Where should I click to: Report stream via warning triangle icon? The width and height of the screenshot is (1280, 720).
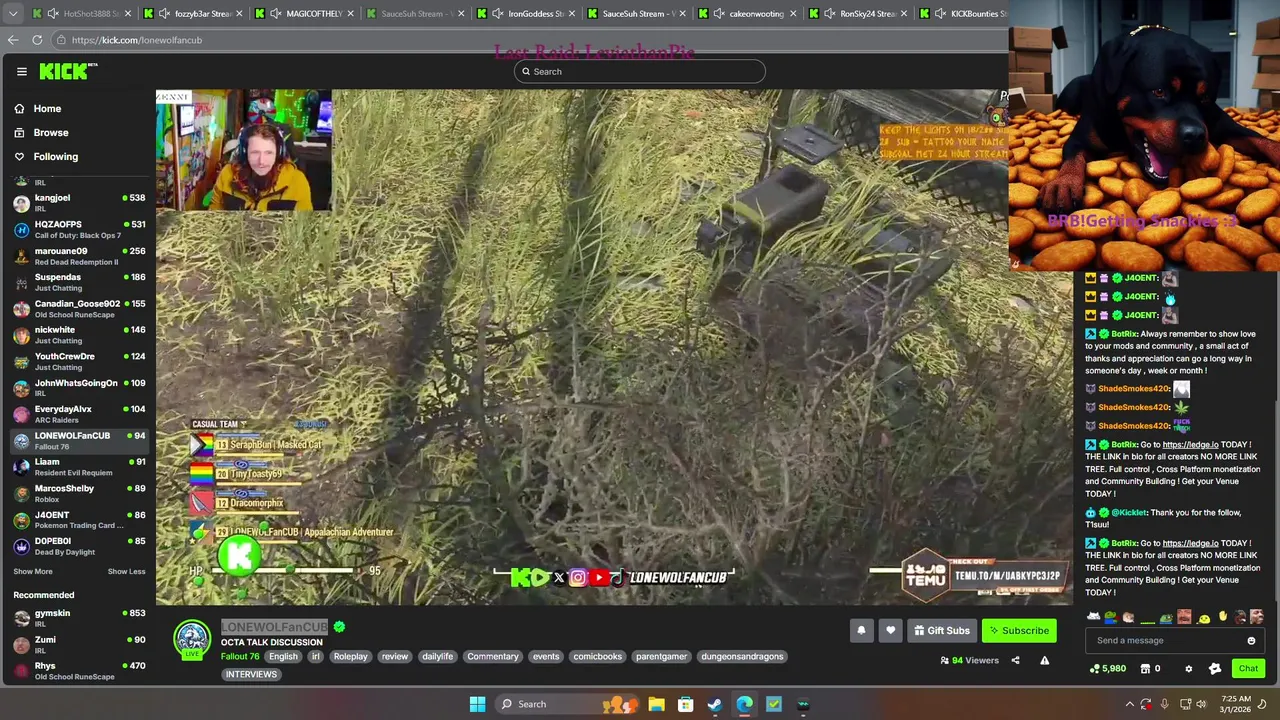pyautogui.click(x=1044, y=660)
